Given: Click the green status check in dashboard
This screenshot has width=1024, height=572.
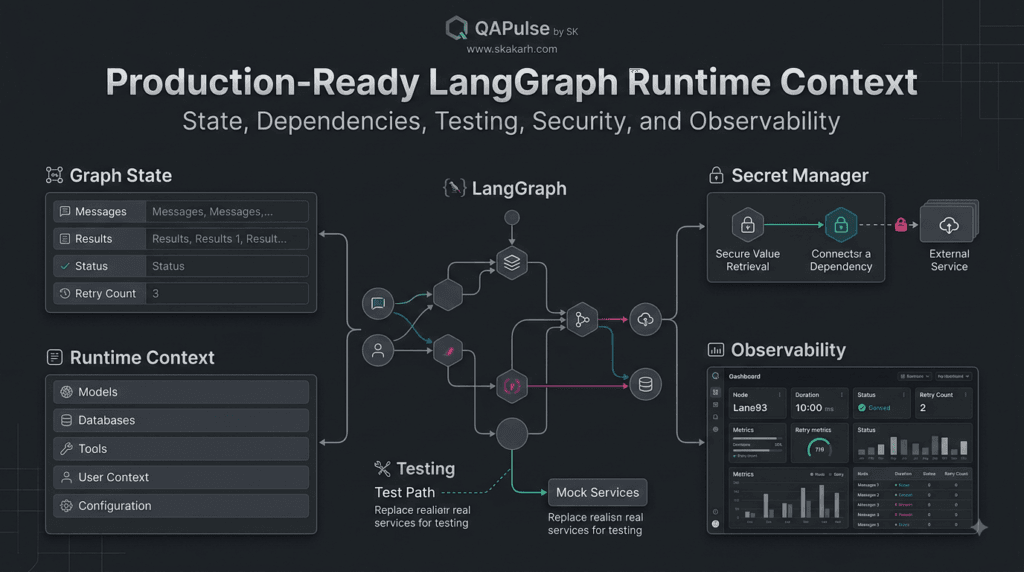Looking at the screenshot, I should click(862, 408).
